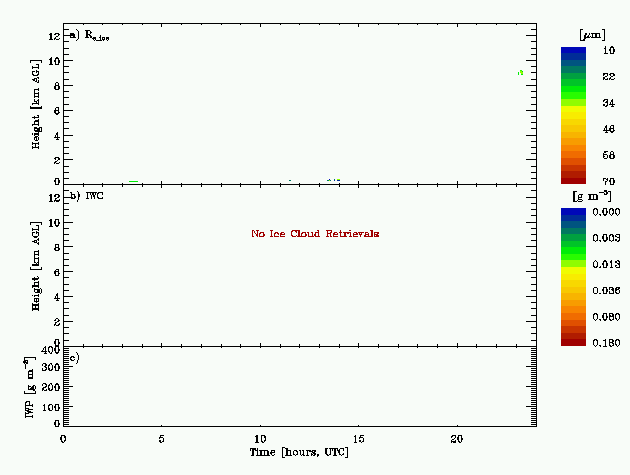Pick the yellow band of IWC colorbar

pyautogui.click(x=573, y=271)
